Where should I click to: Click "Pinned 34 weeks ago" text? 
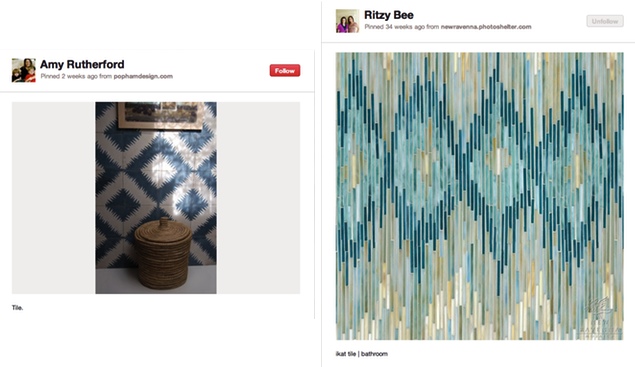pyautogui.click(x=395, y=27)
